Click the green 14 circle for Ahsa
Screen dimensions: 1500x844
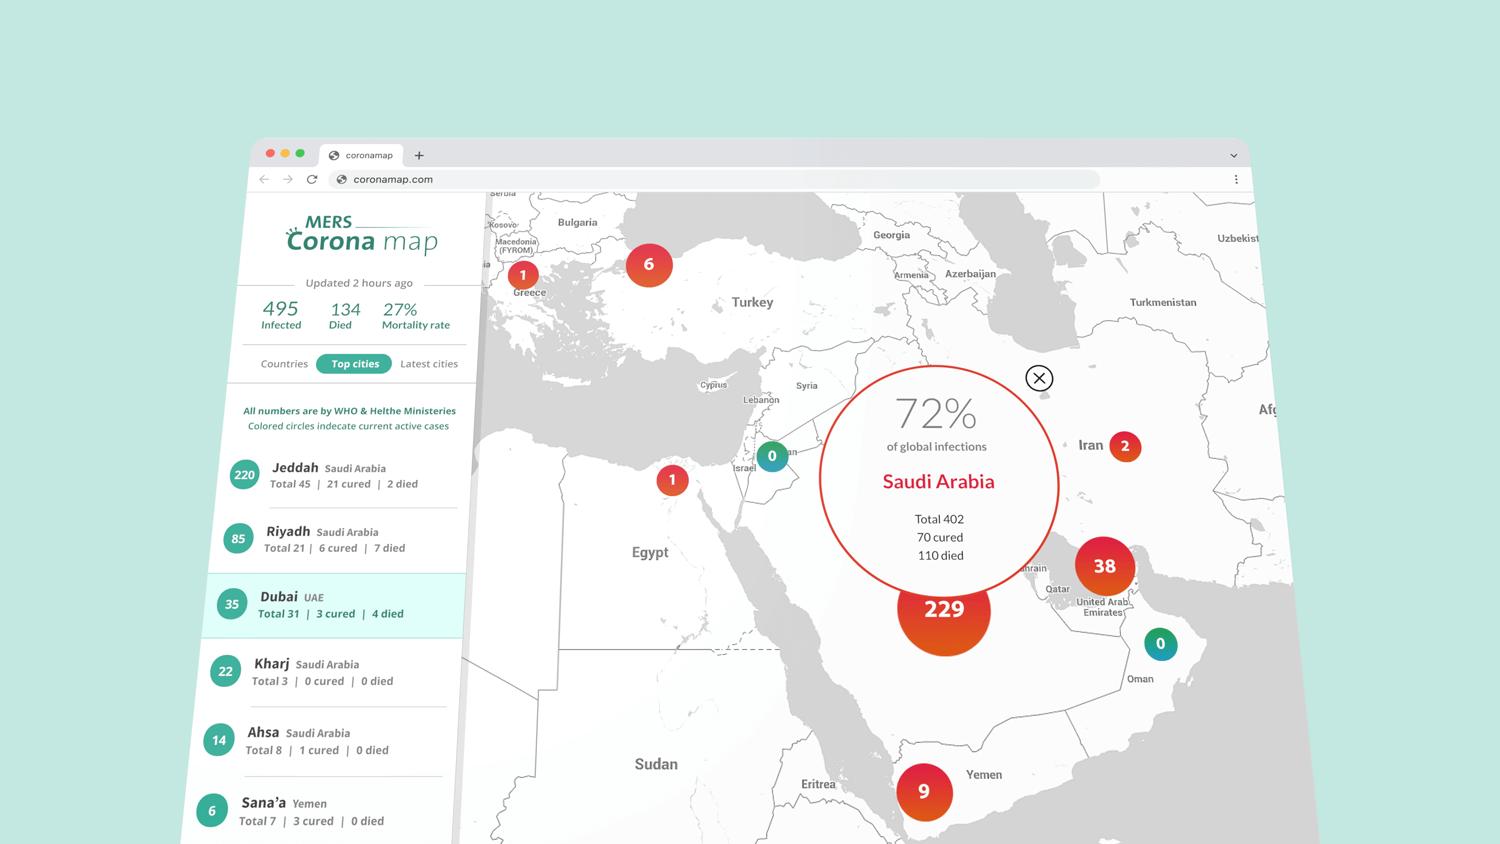click(218, 740)
